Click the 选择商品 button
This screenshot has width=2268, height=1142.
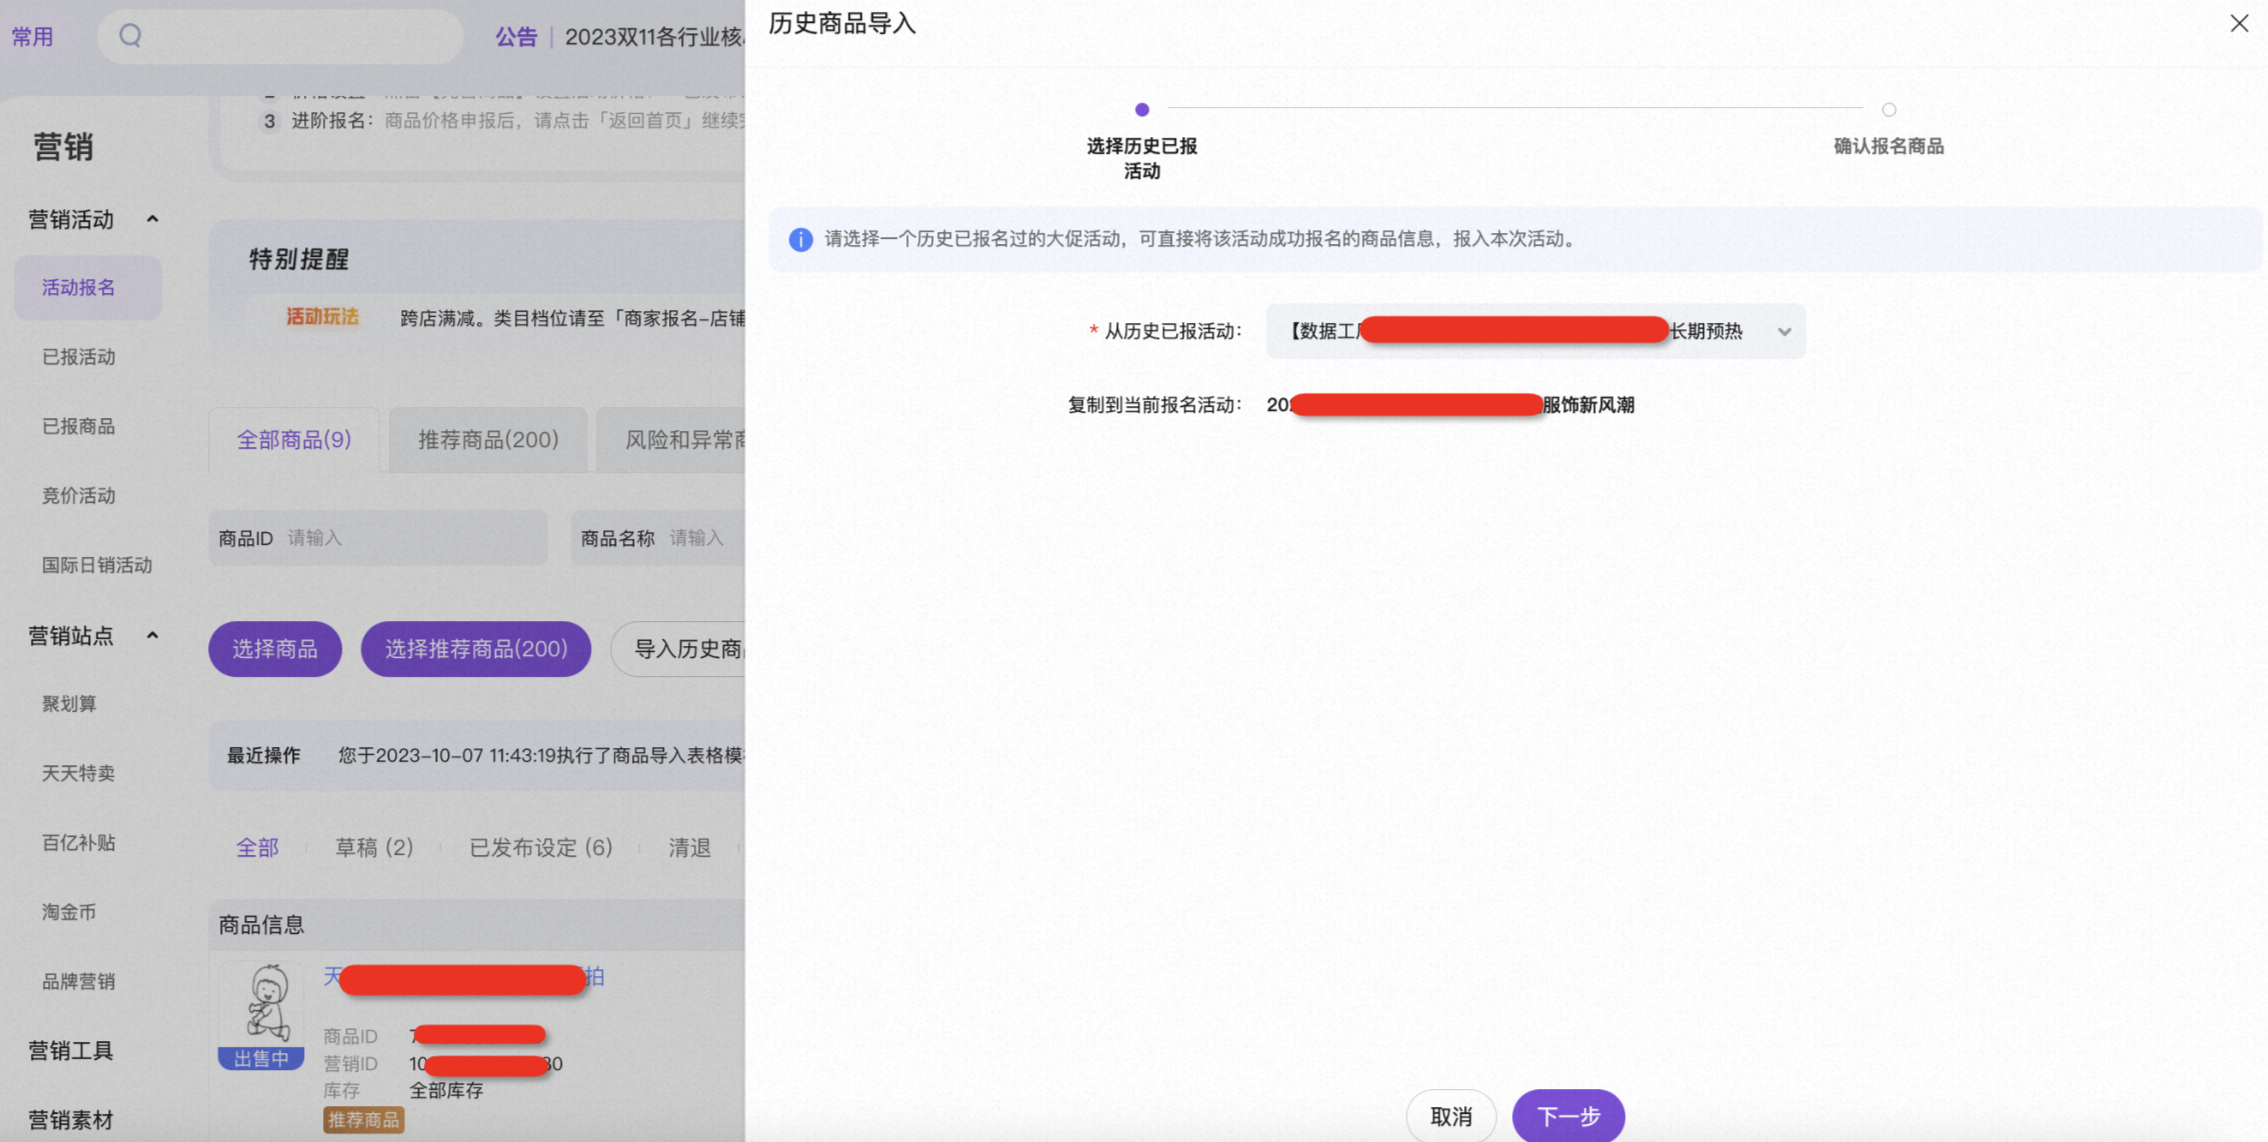(x=275, y=649)
